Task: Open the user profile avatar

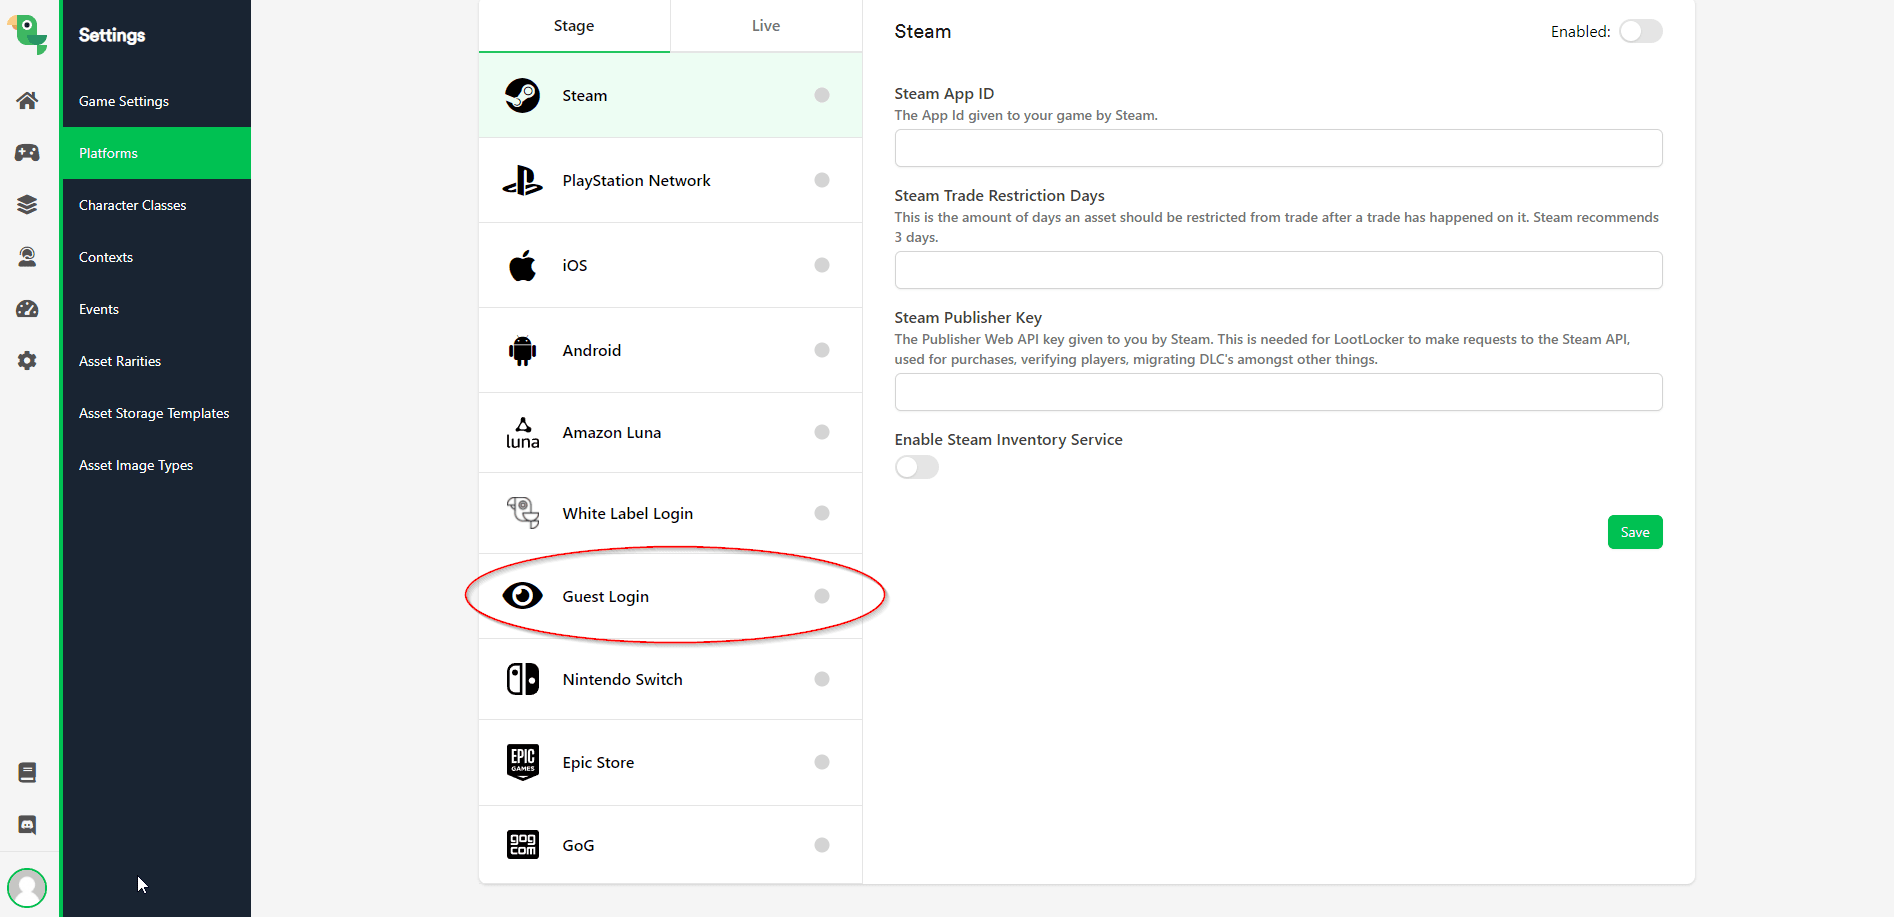Action: 27,887
